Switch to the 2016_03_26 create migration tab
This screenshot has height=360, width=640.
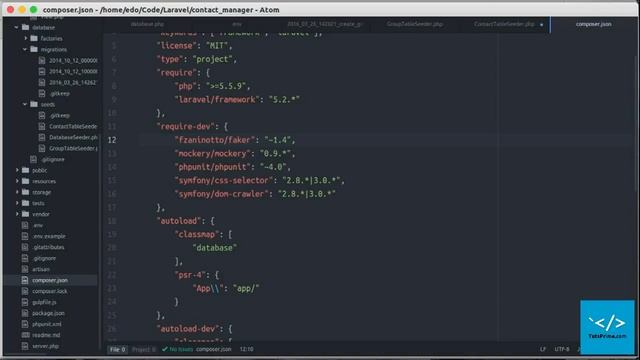[324, 24]
